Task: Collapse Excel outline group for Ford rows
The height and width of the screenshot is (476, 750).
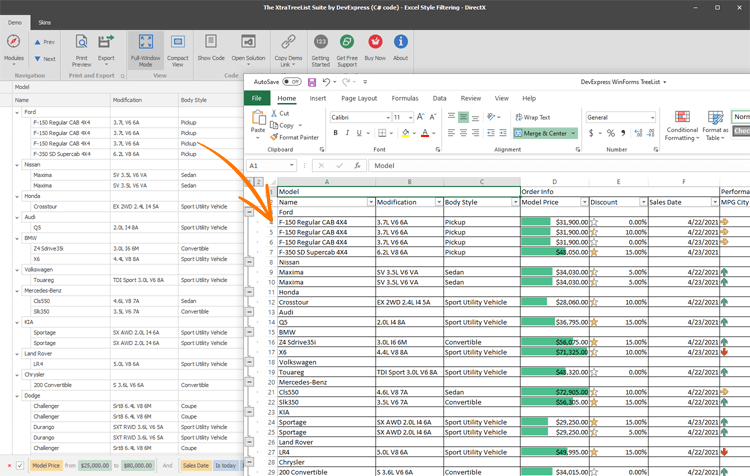Action: tap(249, 211)
